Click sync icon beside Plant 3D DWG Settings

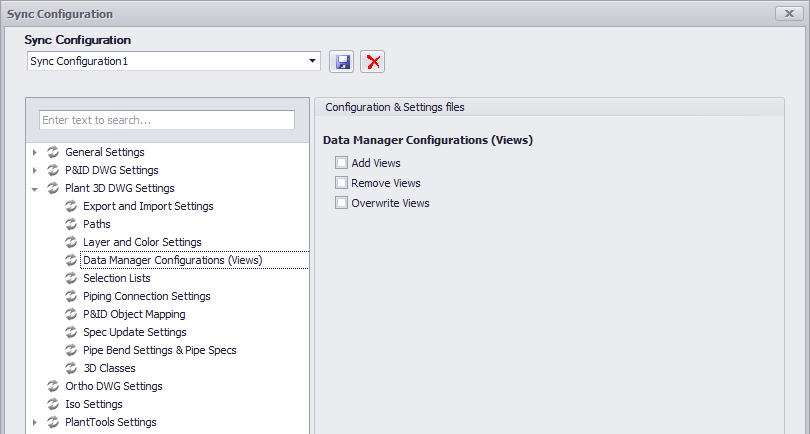(x=53, y=189)
